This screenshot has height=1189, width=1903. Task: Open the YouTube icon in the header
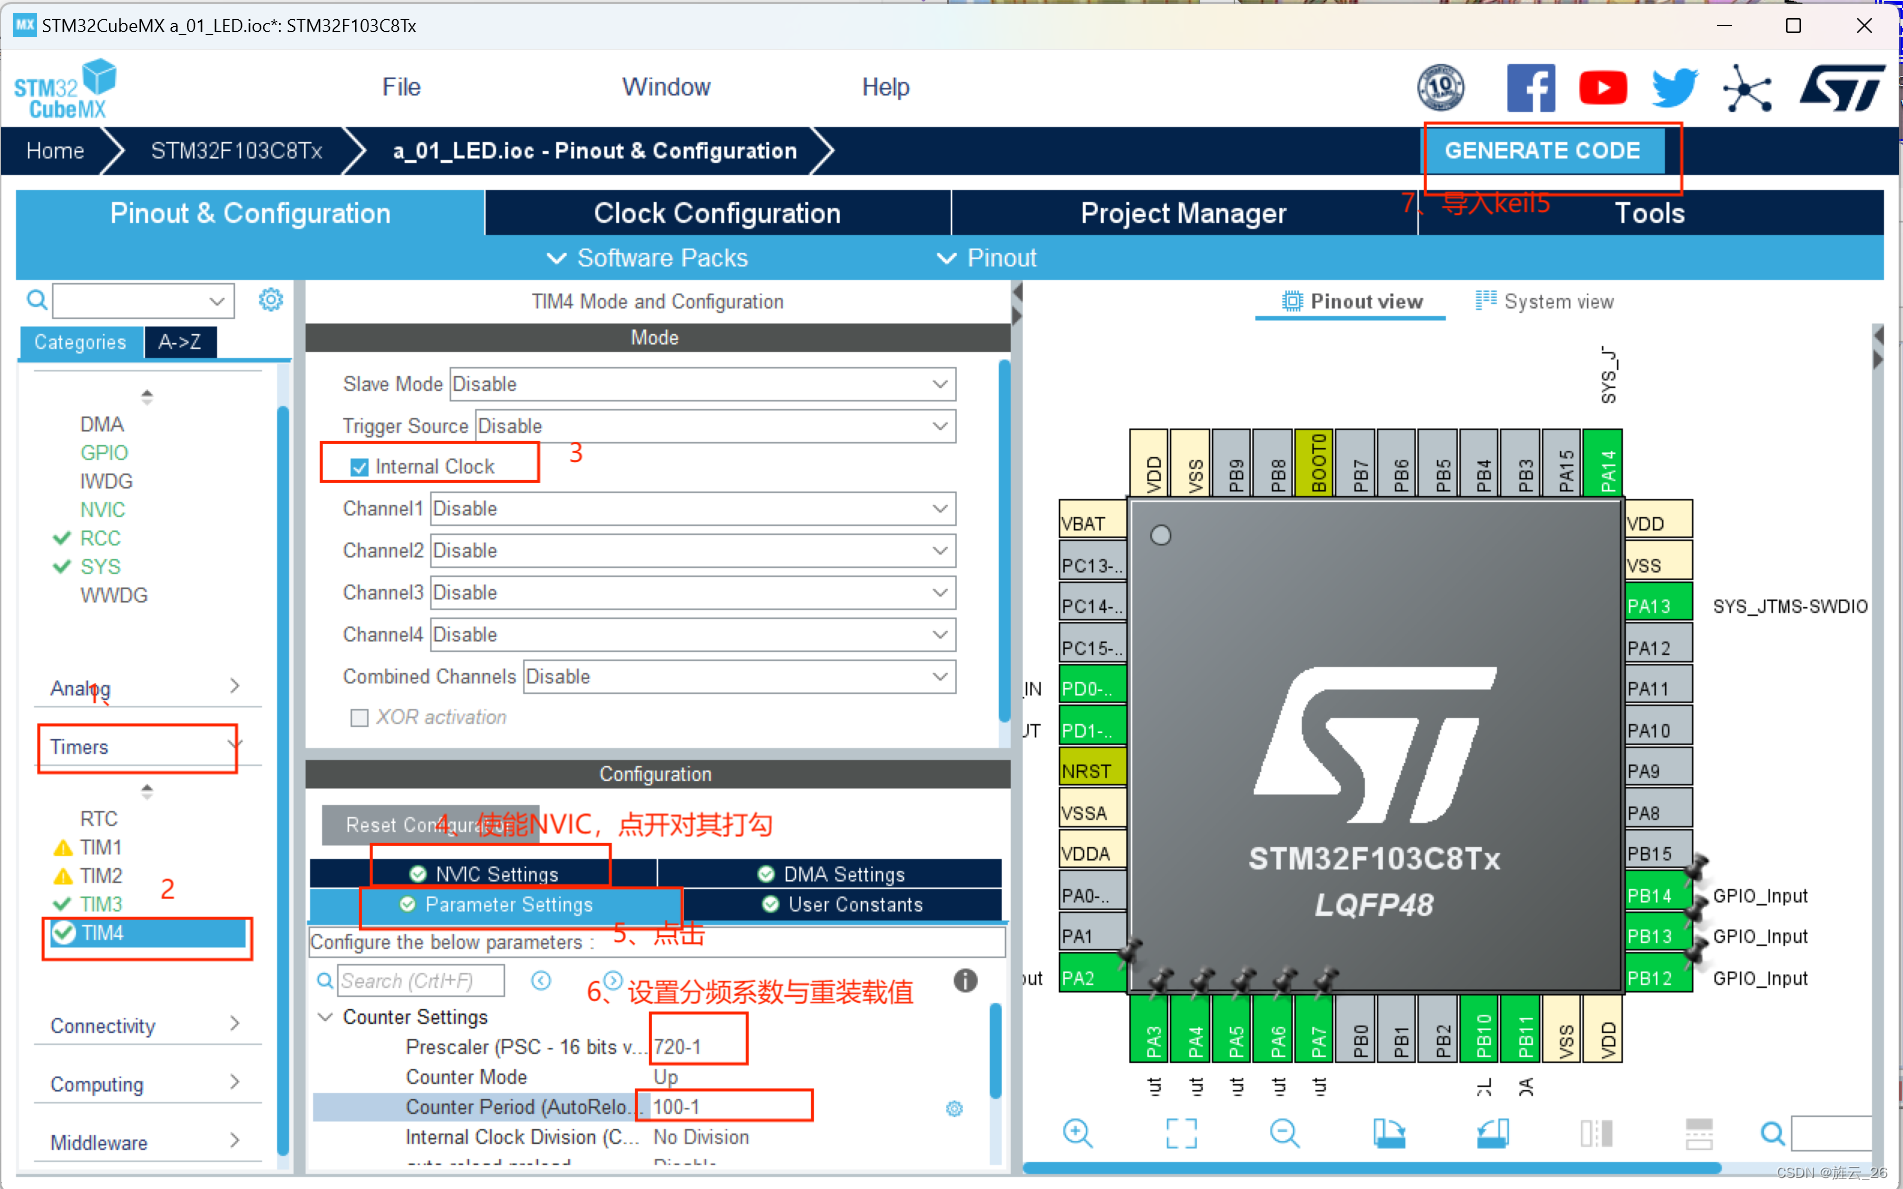1602,87
